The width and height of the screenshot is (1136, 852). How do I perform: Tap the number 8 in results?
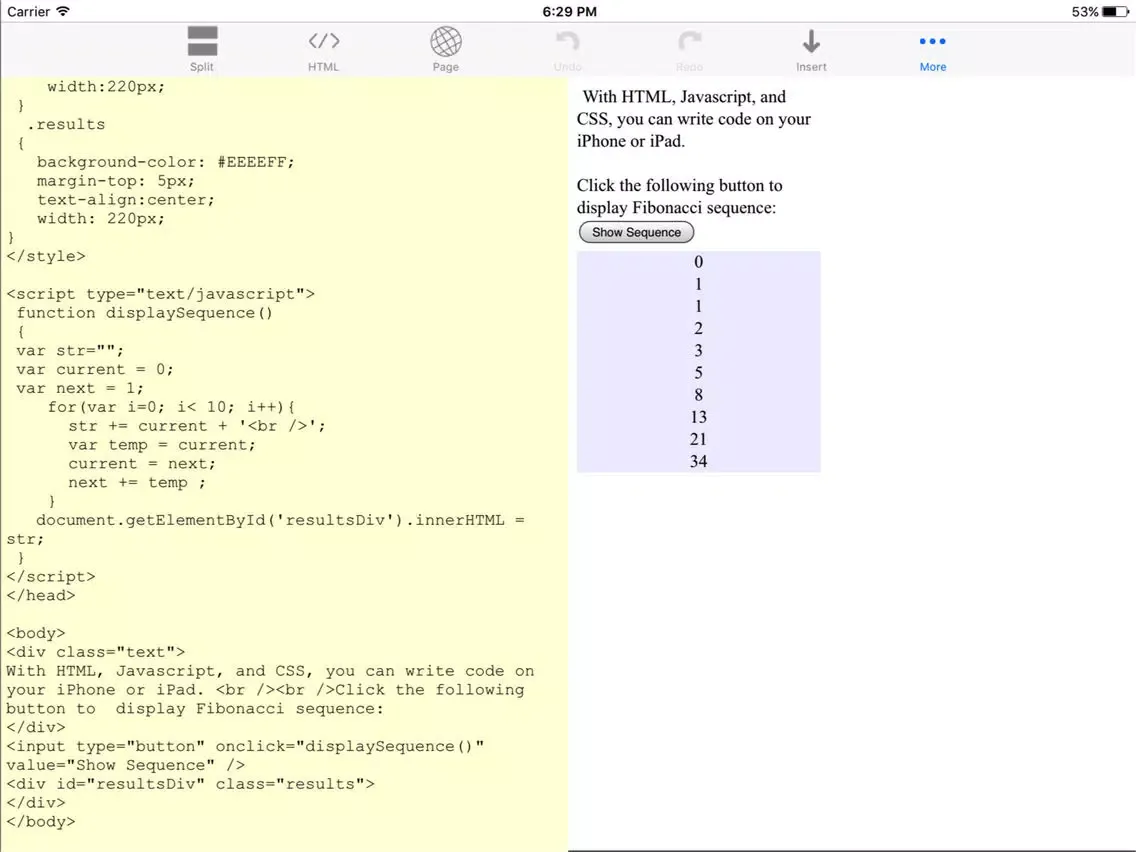[x=698, y=395]
